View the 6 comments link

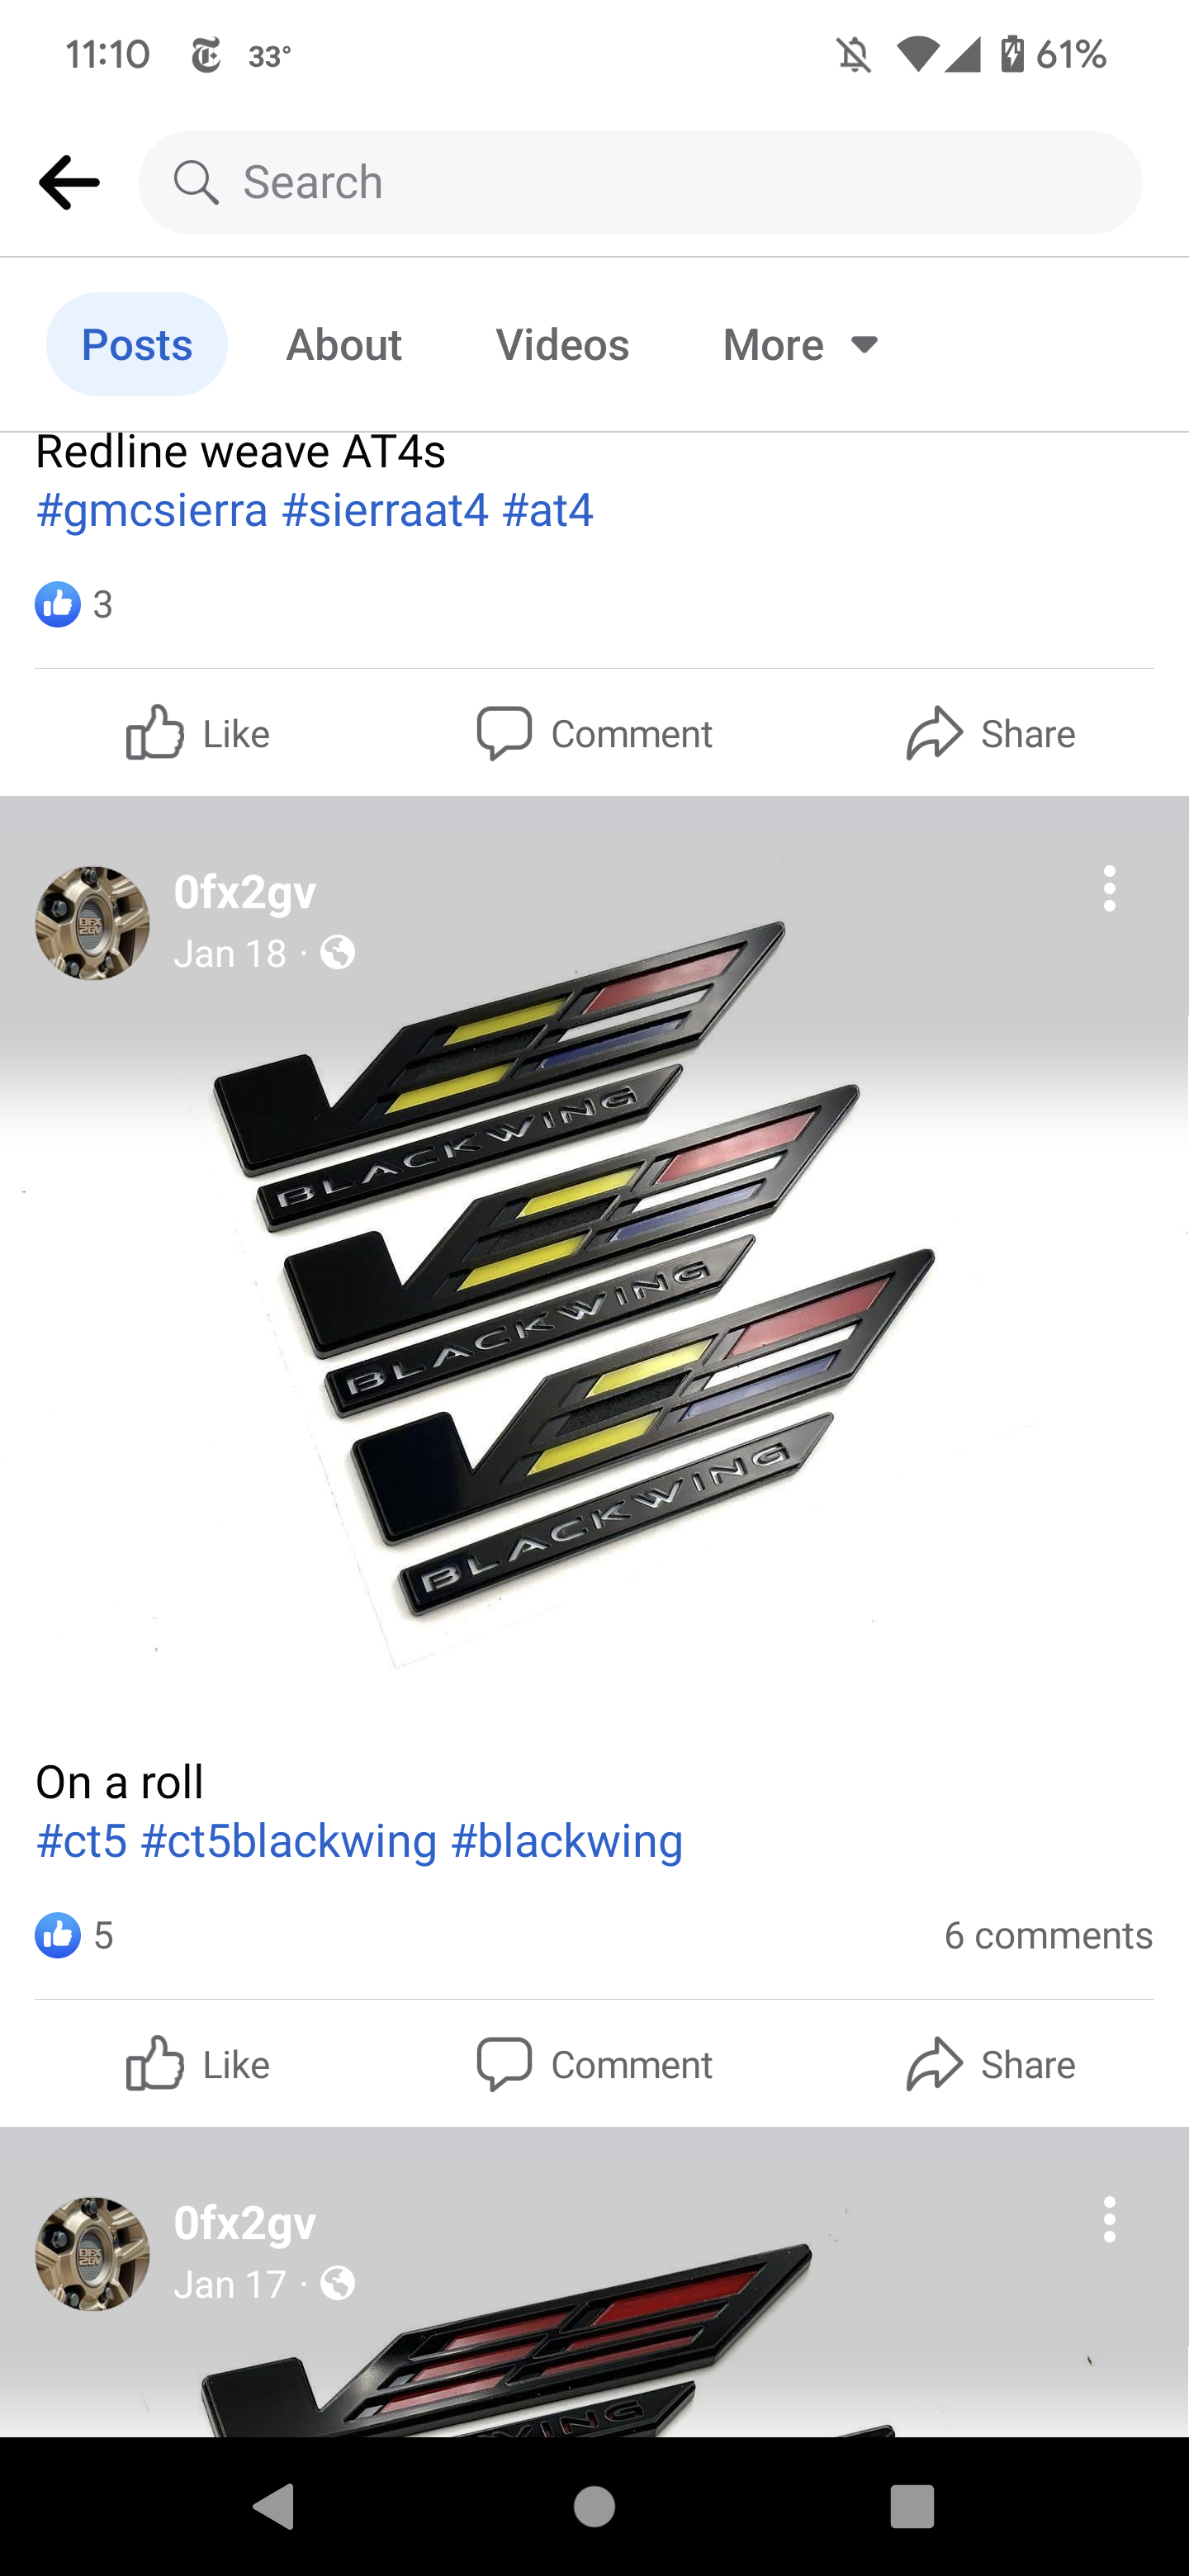[1048, 1934]
